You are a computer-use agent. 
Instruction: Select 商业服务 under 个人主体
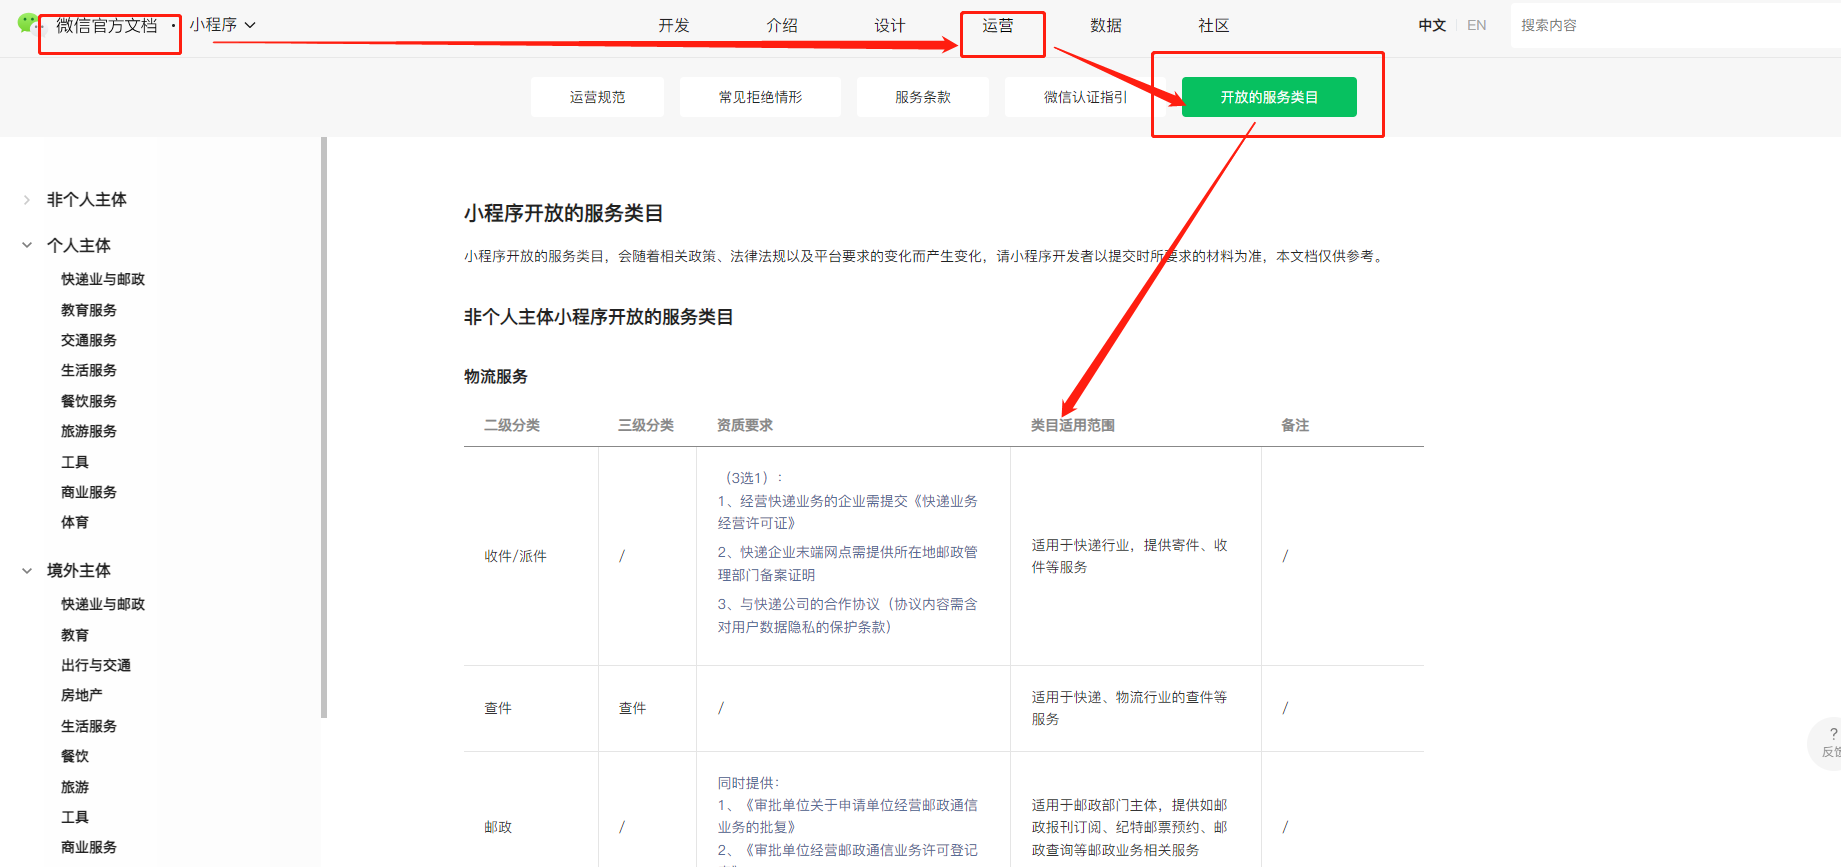pos(89,492)
